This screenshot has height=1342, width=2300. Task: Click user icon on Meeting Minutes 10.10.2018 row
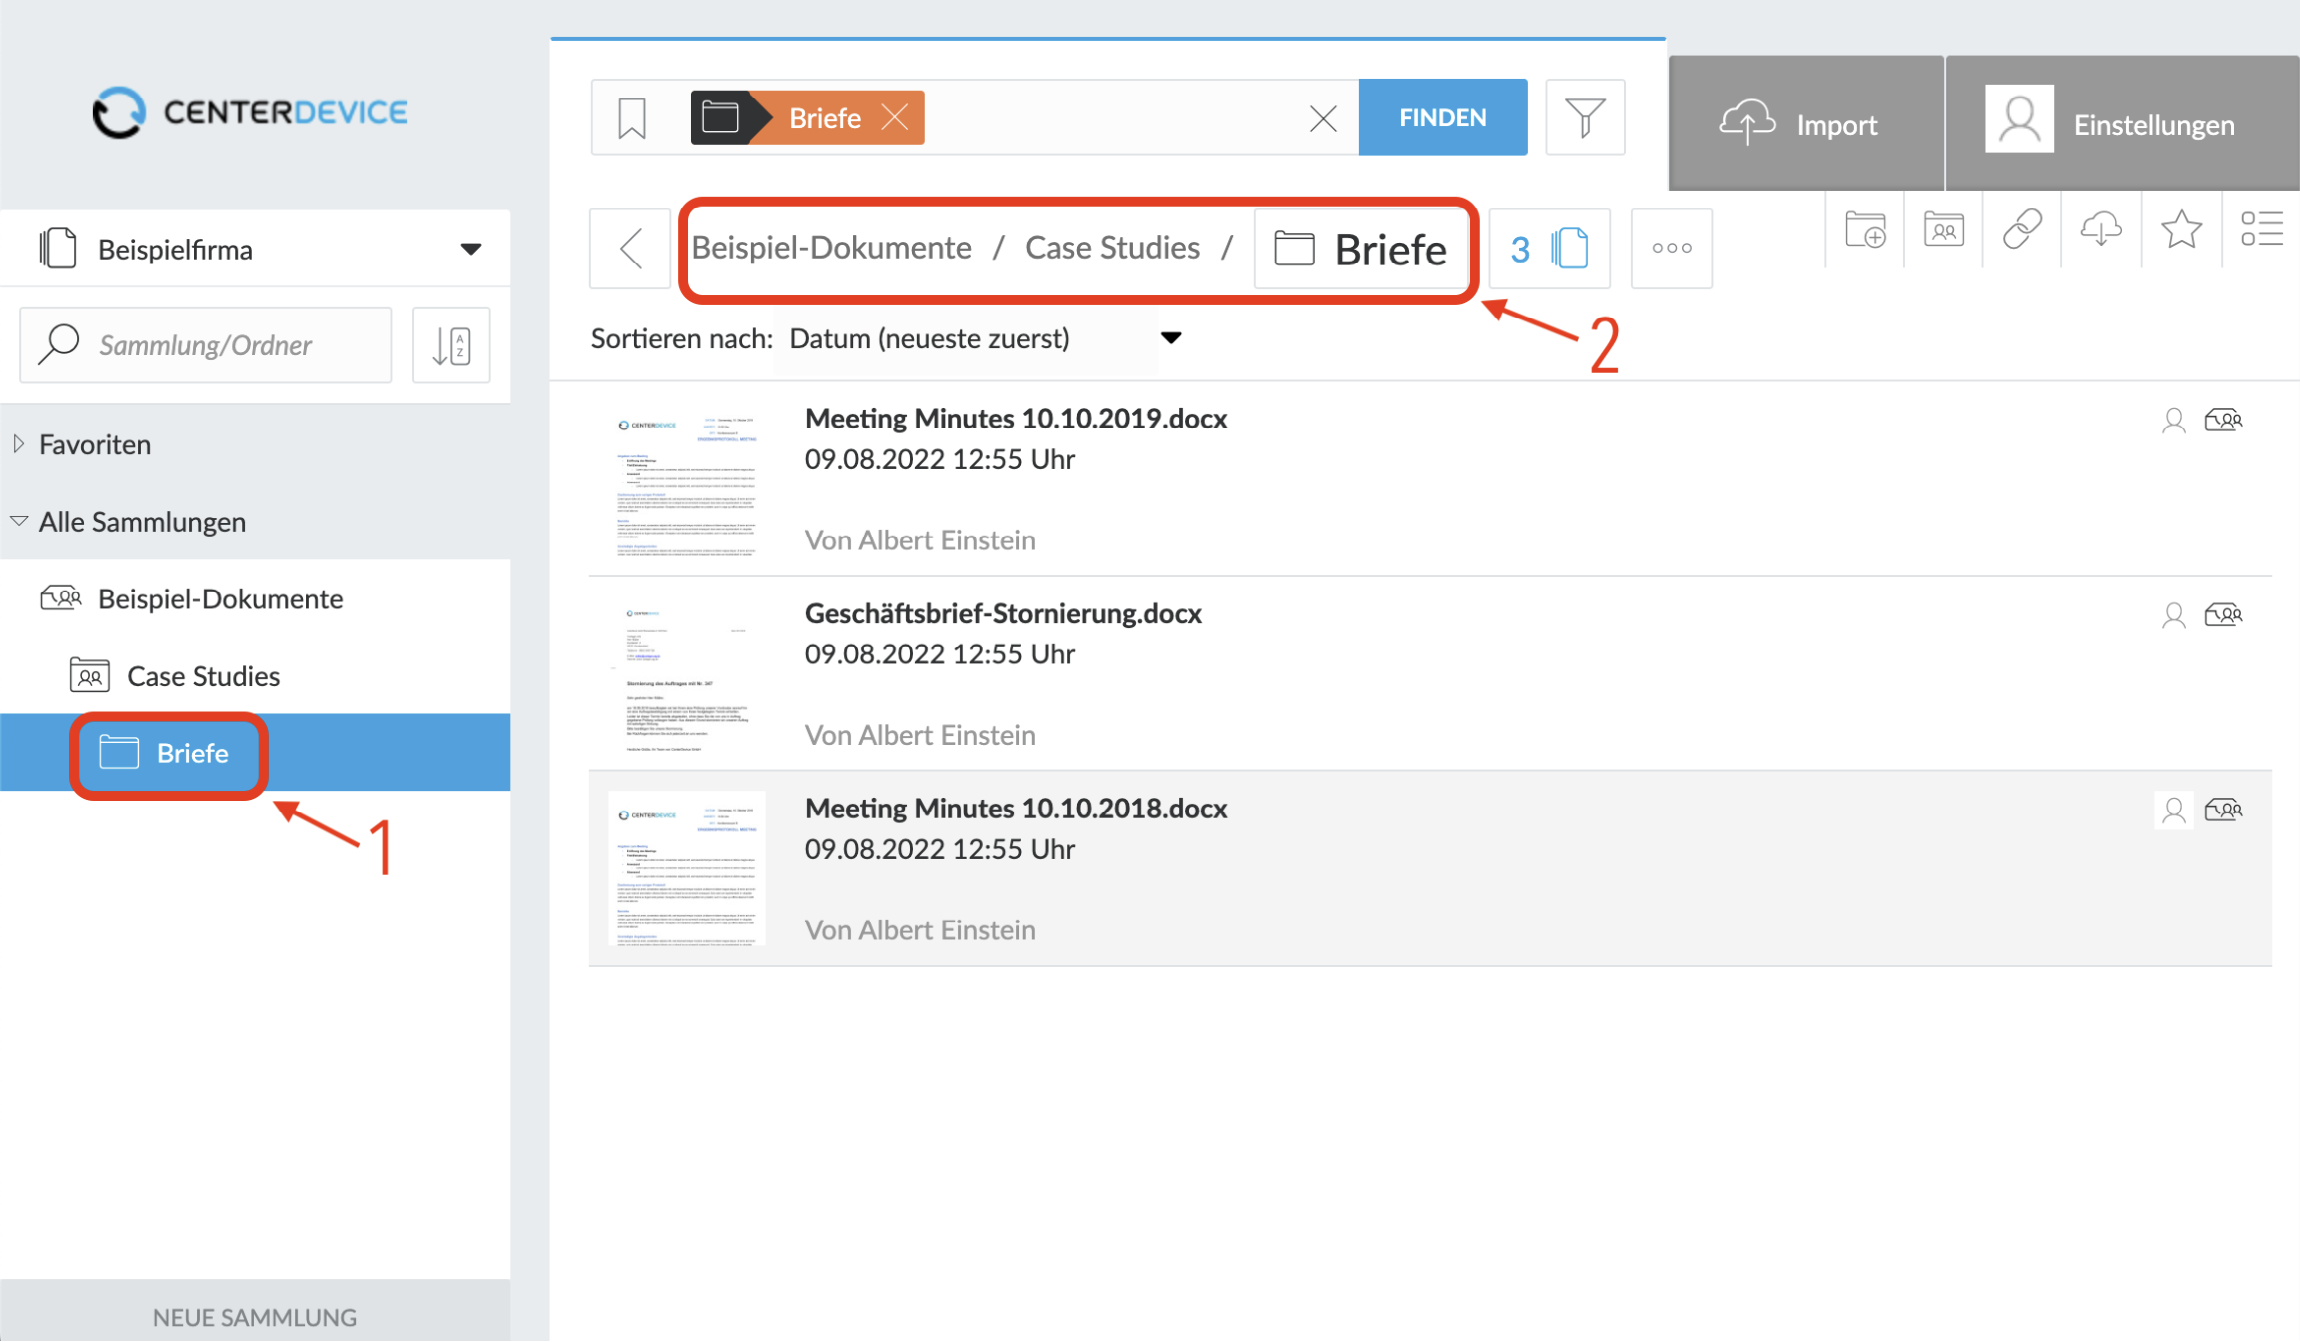coord(2173,810)
